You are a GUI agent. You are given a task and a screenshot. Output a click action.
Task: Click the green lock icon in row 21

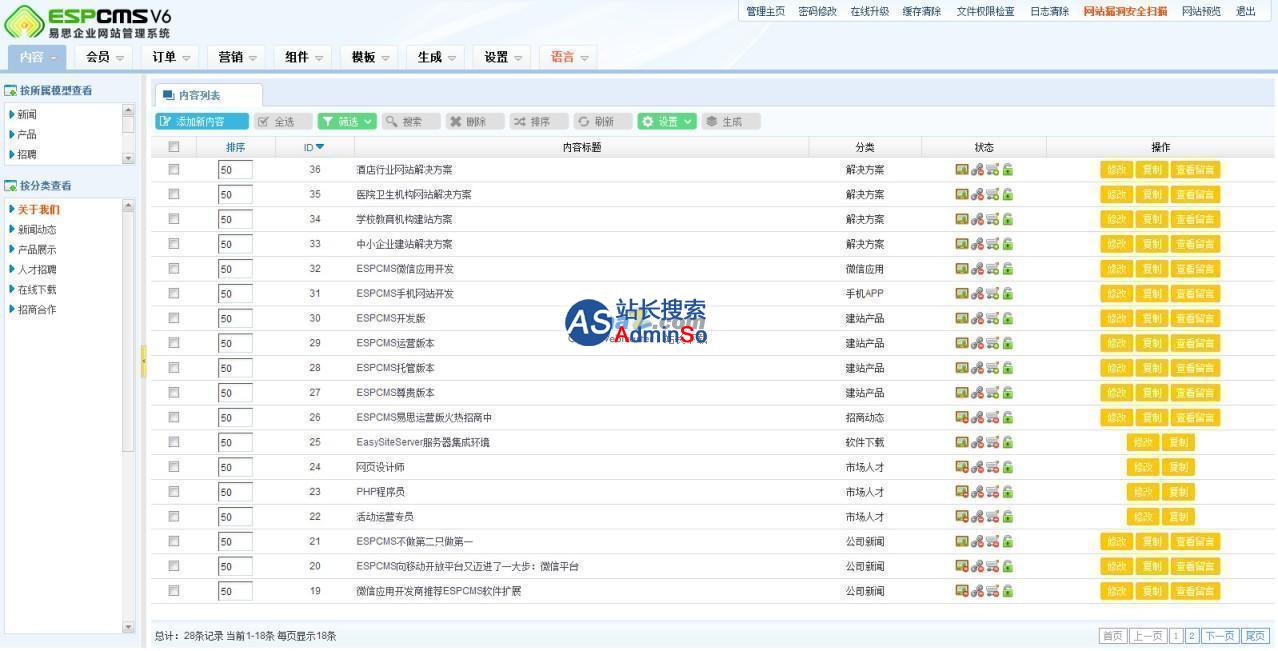(x=1007, y=541)
